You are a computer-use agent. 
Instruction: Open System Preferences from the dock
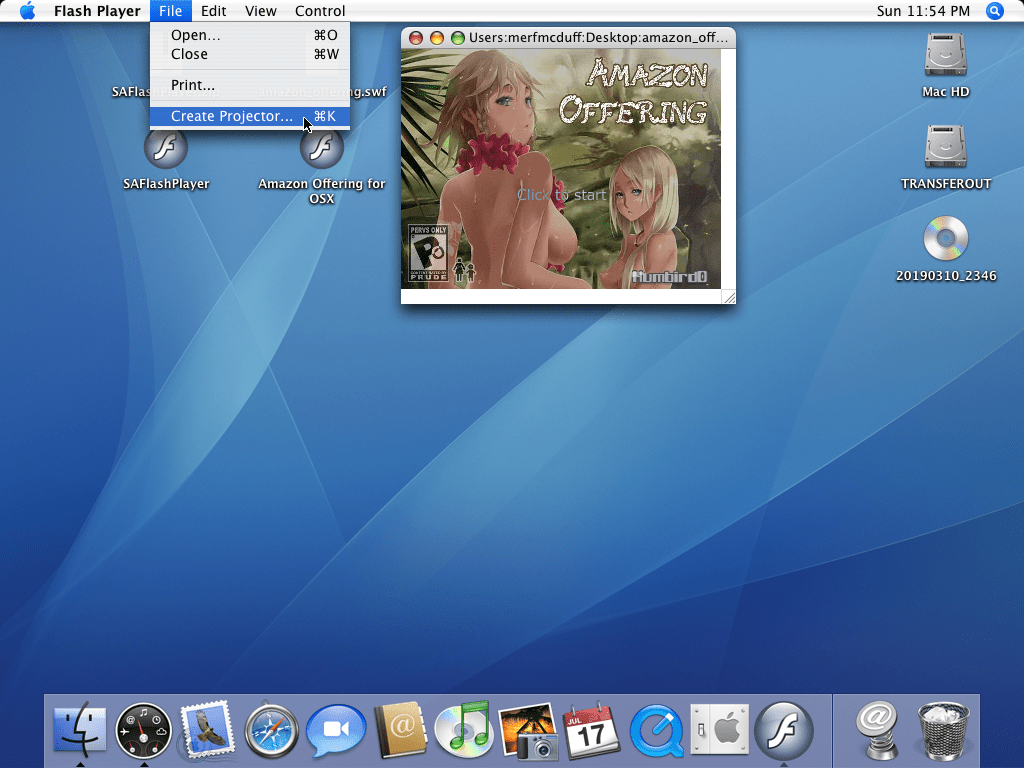point(720,729)
